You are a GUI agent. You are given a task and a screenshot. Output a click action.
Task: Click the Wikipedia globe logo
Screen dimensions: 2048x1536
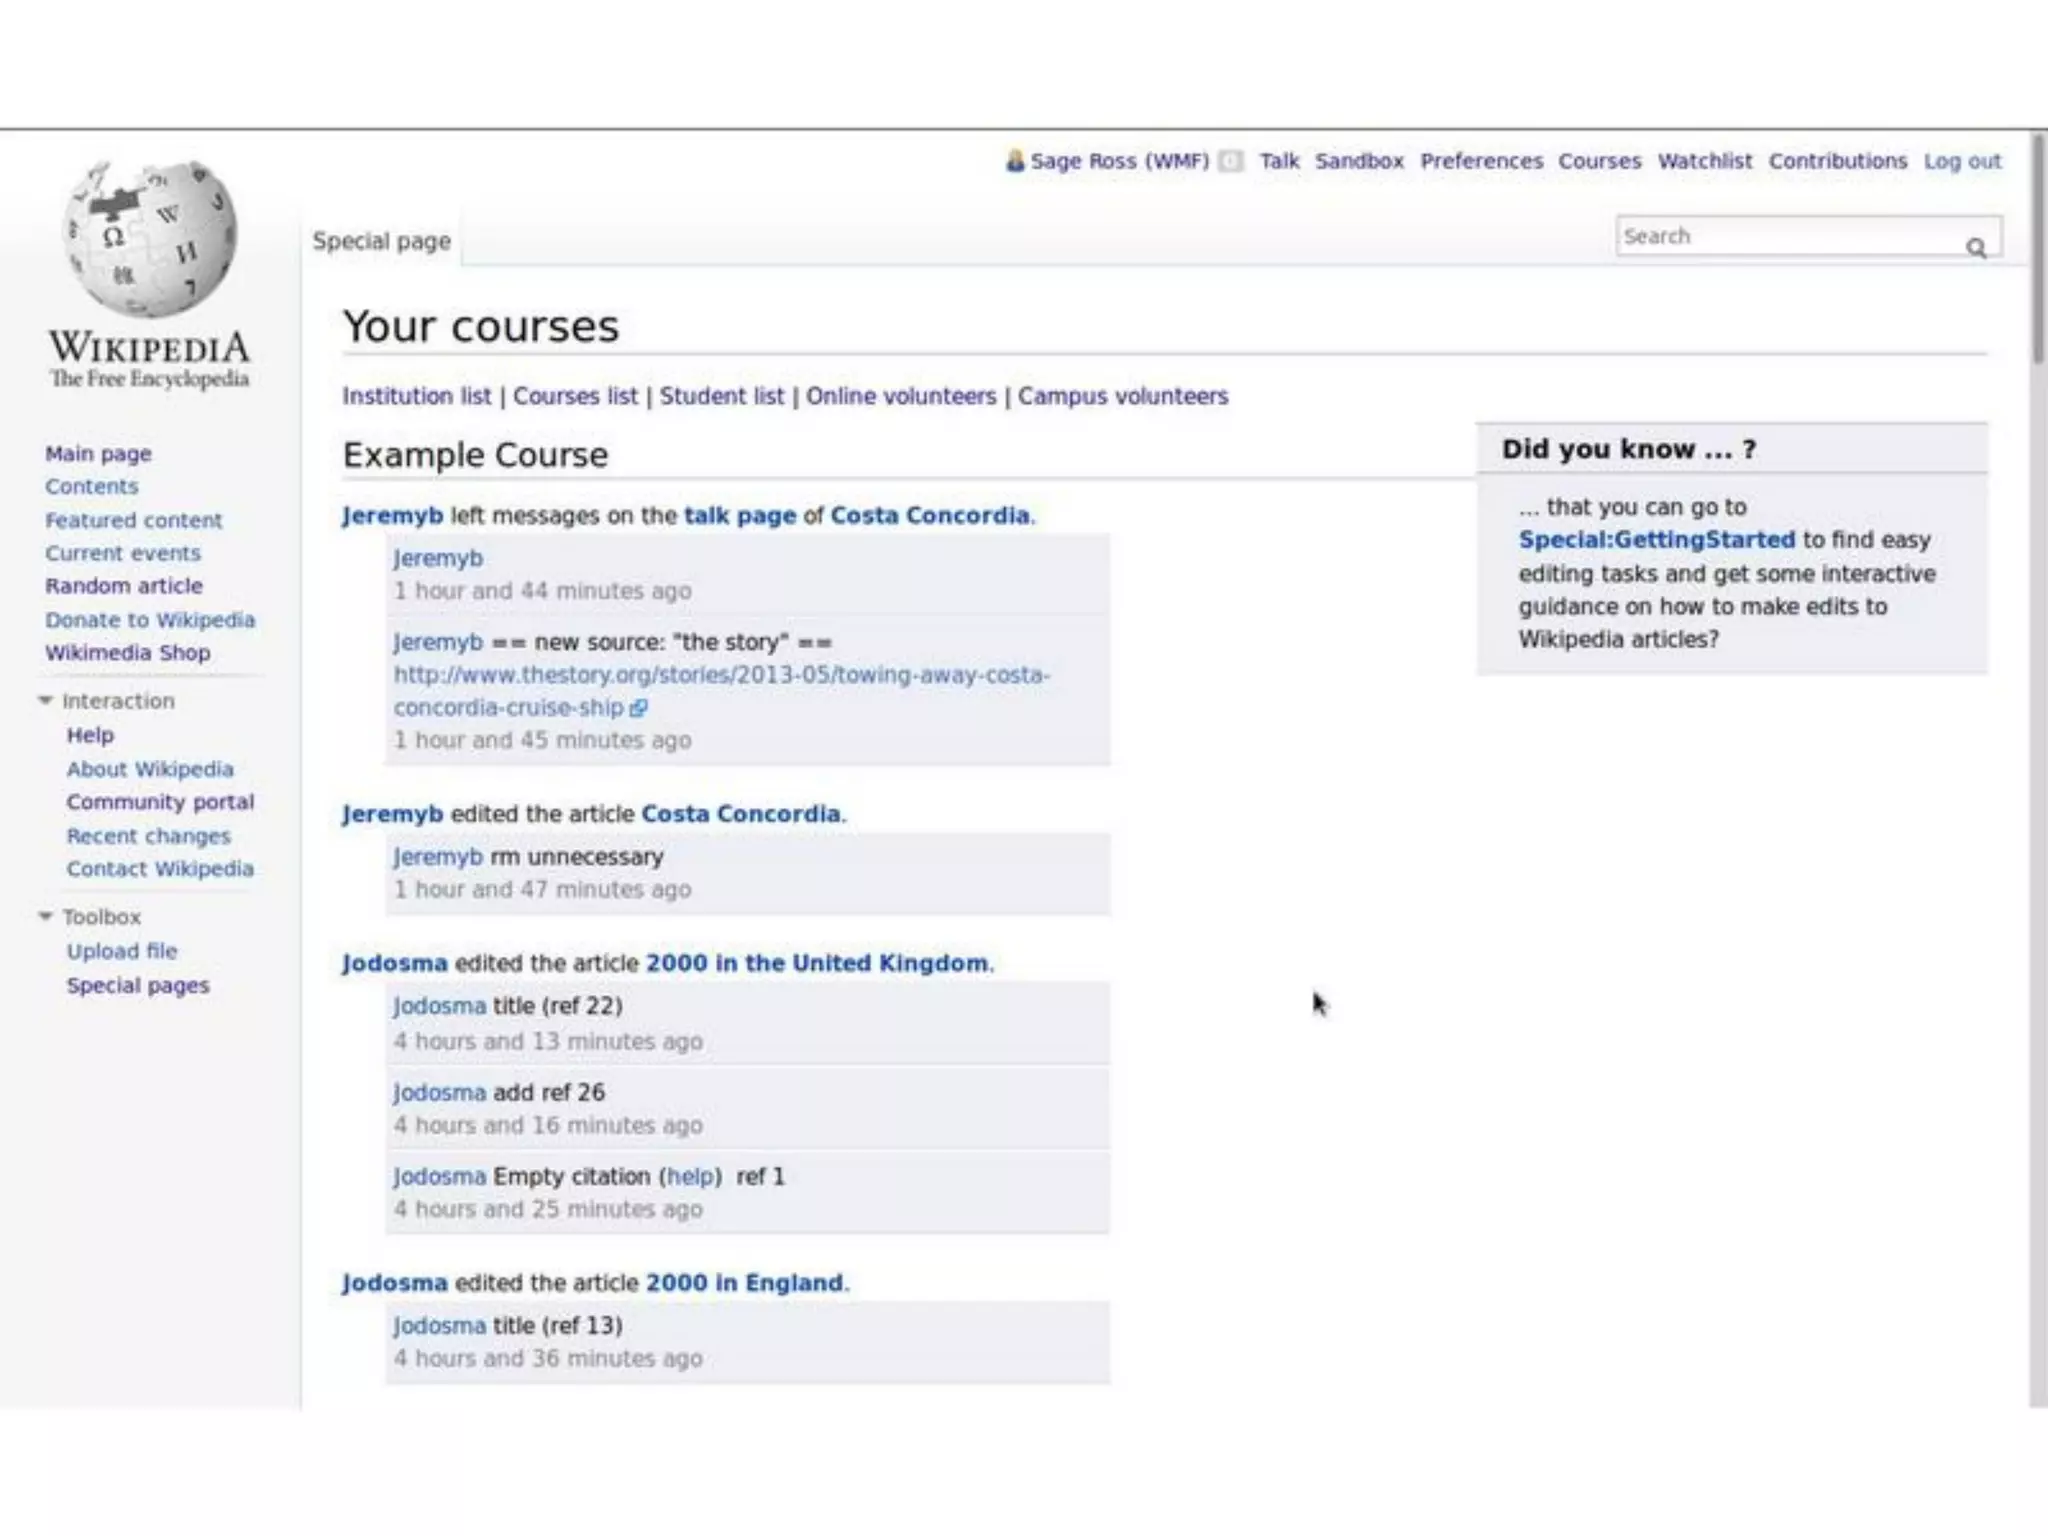(150, 240)
